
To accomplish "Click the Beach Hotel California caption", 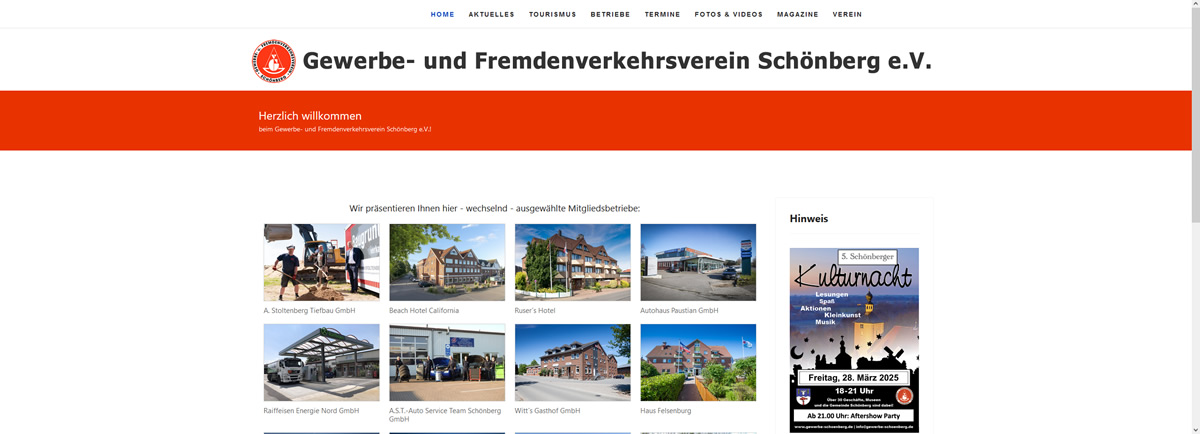I will tap(424, 311).
